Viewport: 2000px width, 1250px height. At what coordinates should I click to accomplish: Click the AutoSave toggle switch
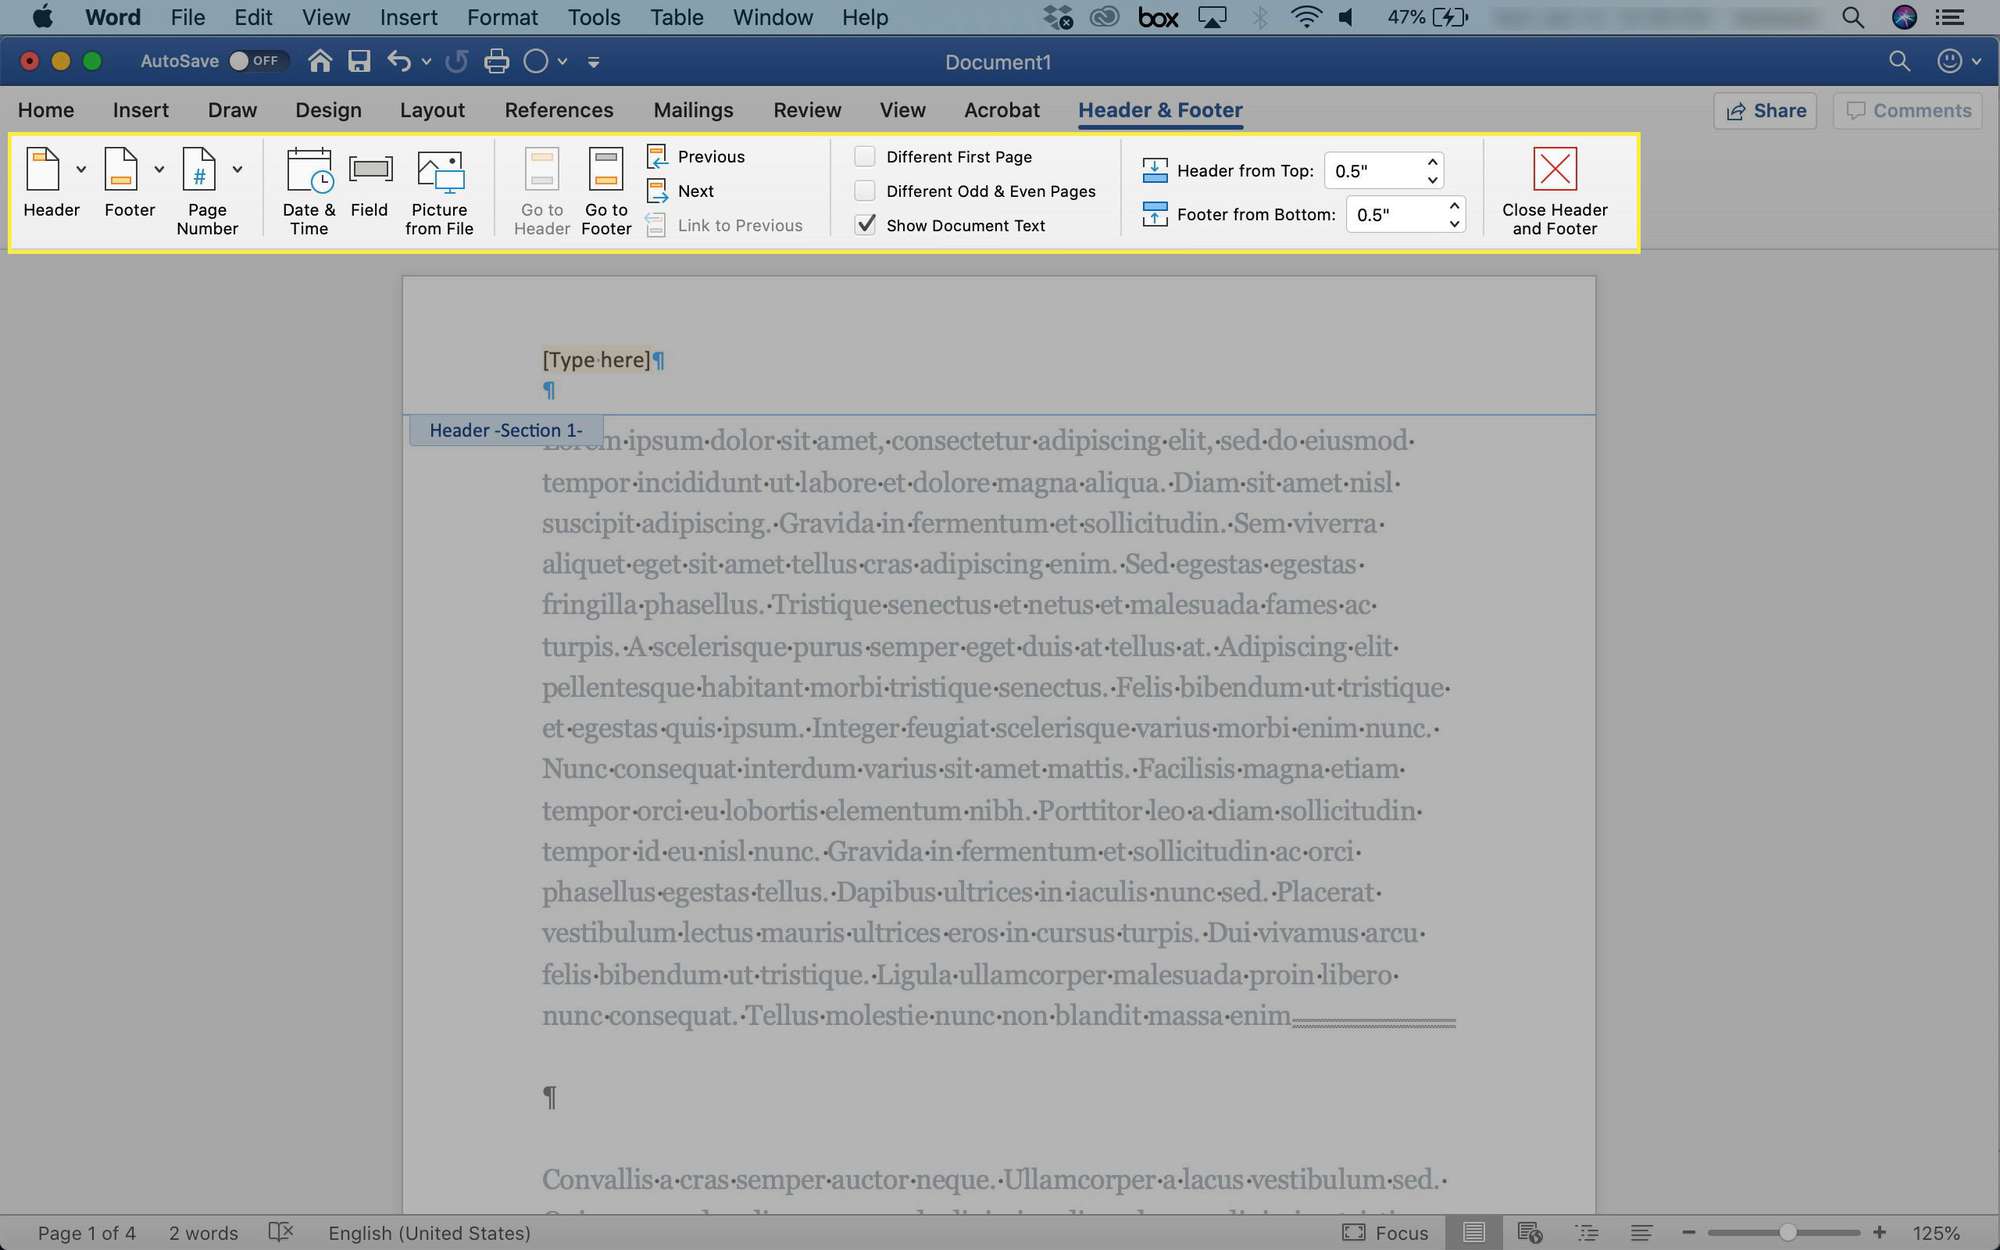coord(255,60)
